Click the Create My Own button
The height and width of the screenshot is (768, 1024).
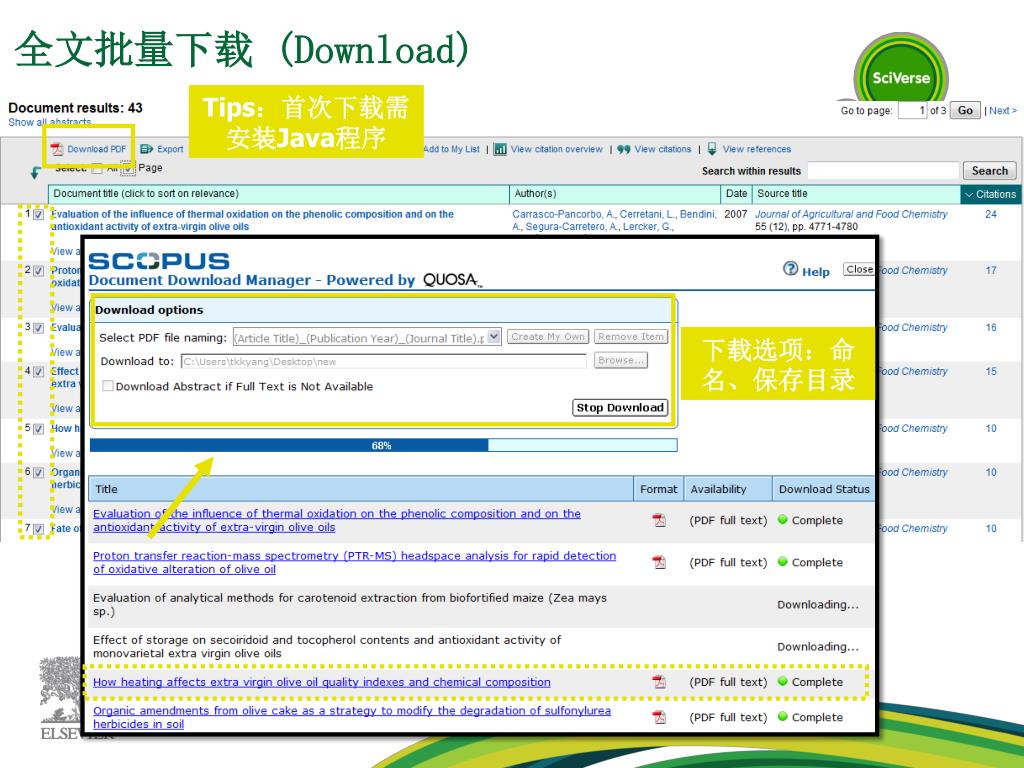(x=548, y=336)
